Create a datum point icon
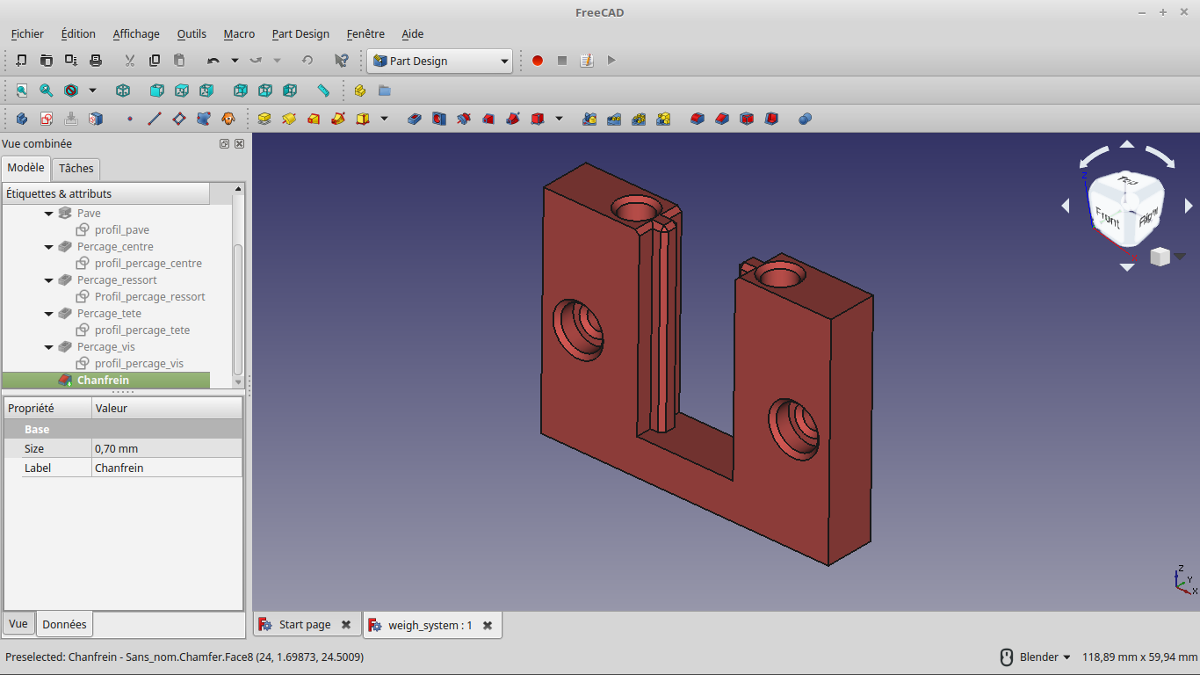Screen dimensions: 1200x675 pyautogui.click(x=130, y=118)
